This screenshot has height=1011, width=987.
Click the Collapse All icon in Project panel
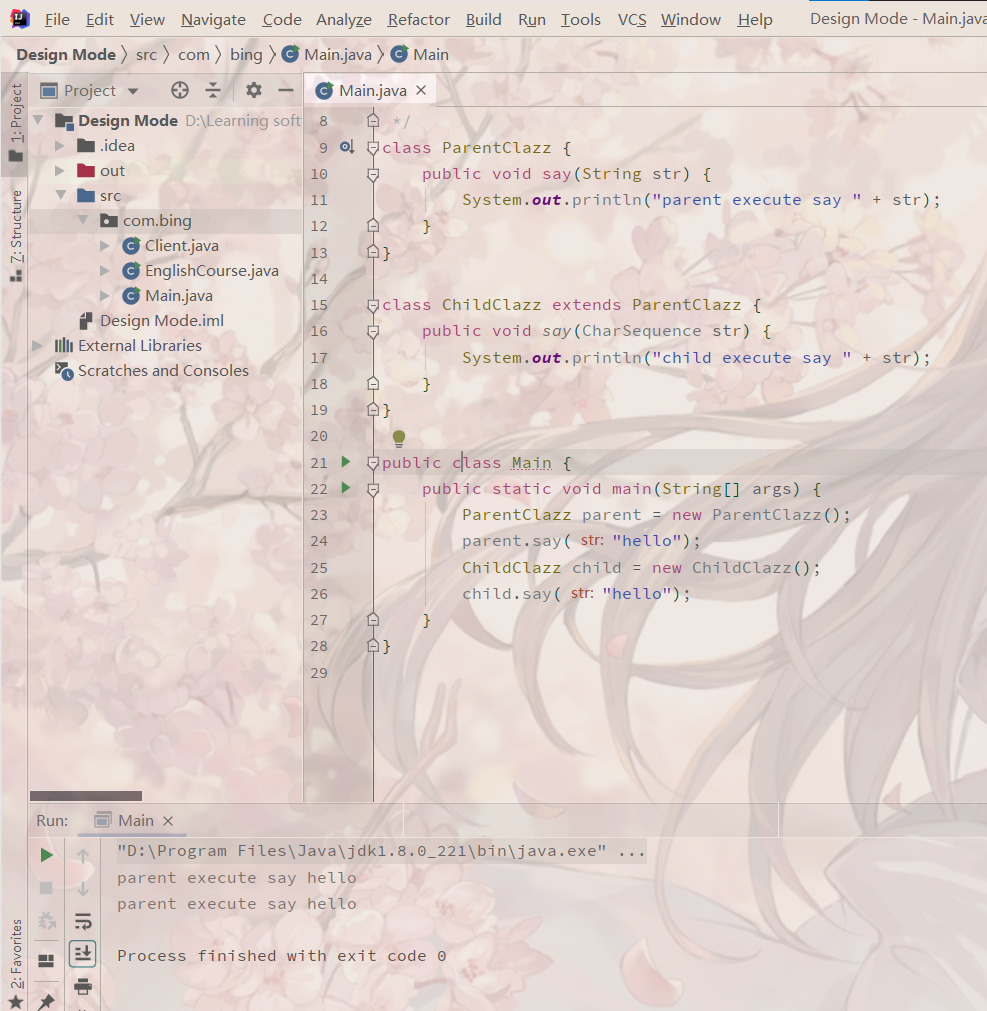pyautogui.click(x=213, y=90)
